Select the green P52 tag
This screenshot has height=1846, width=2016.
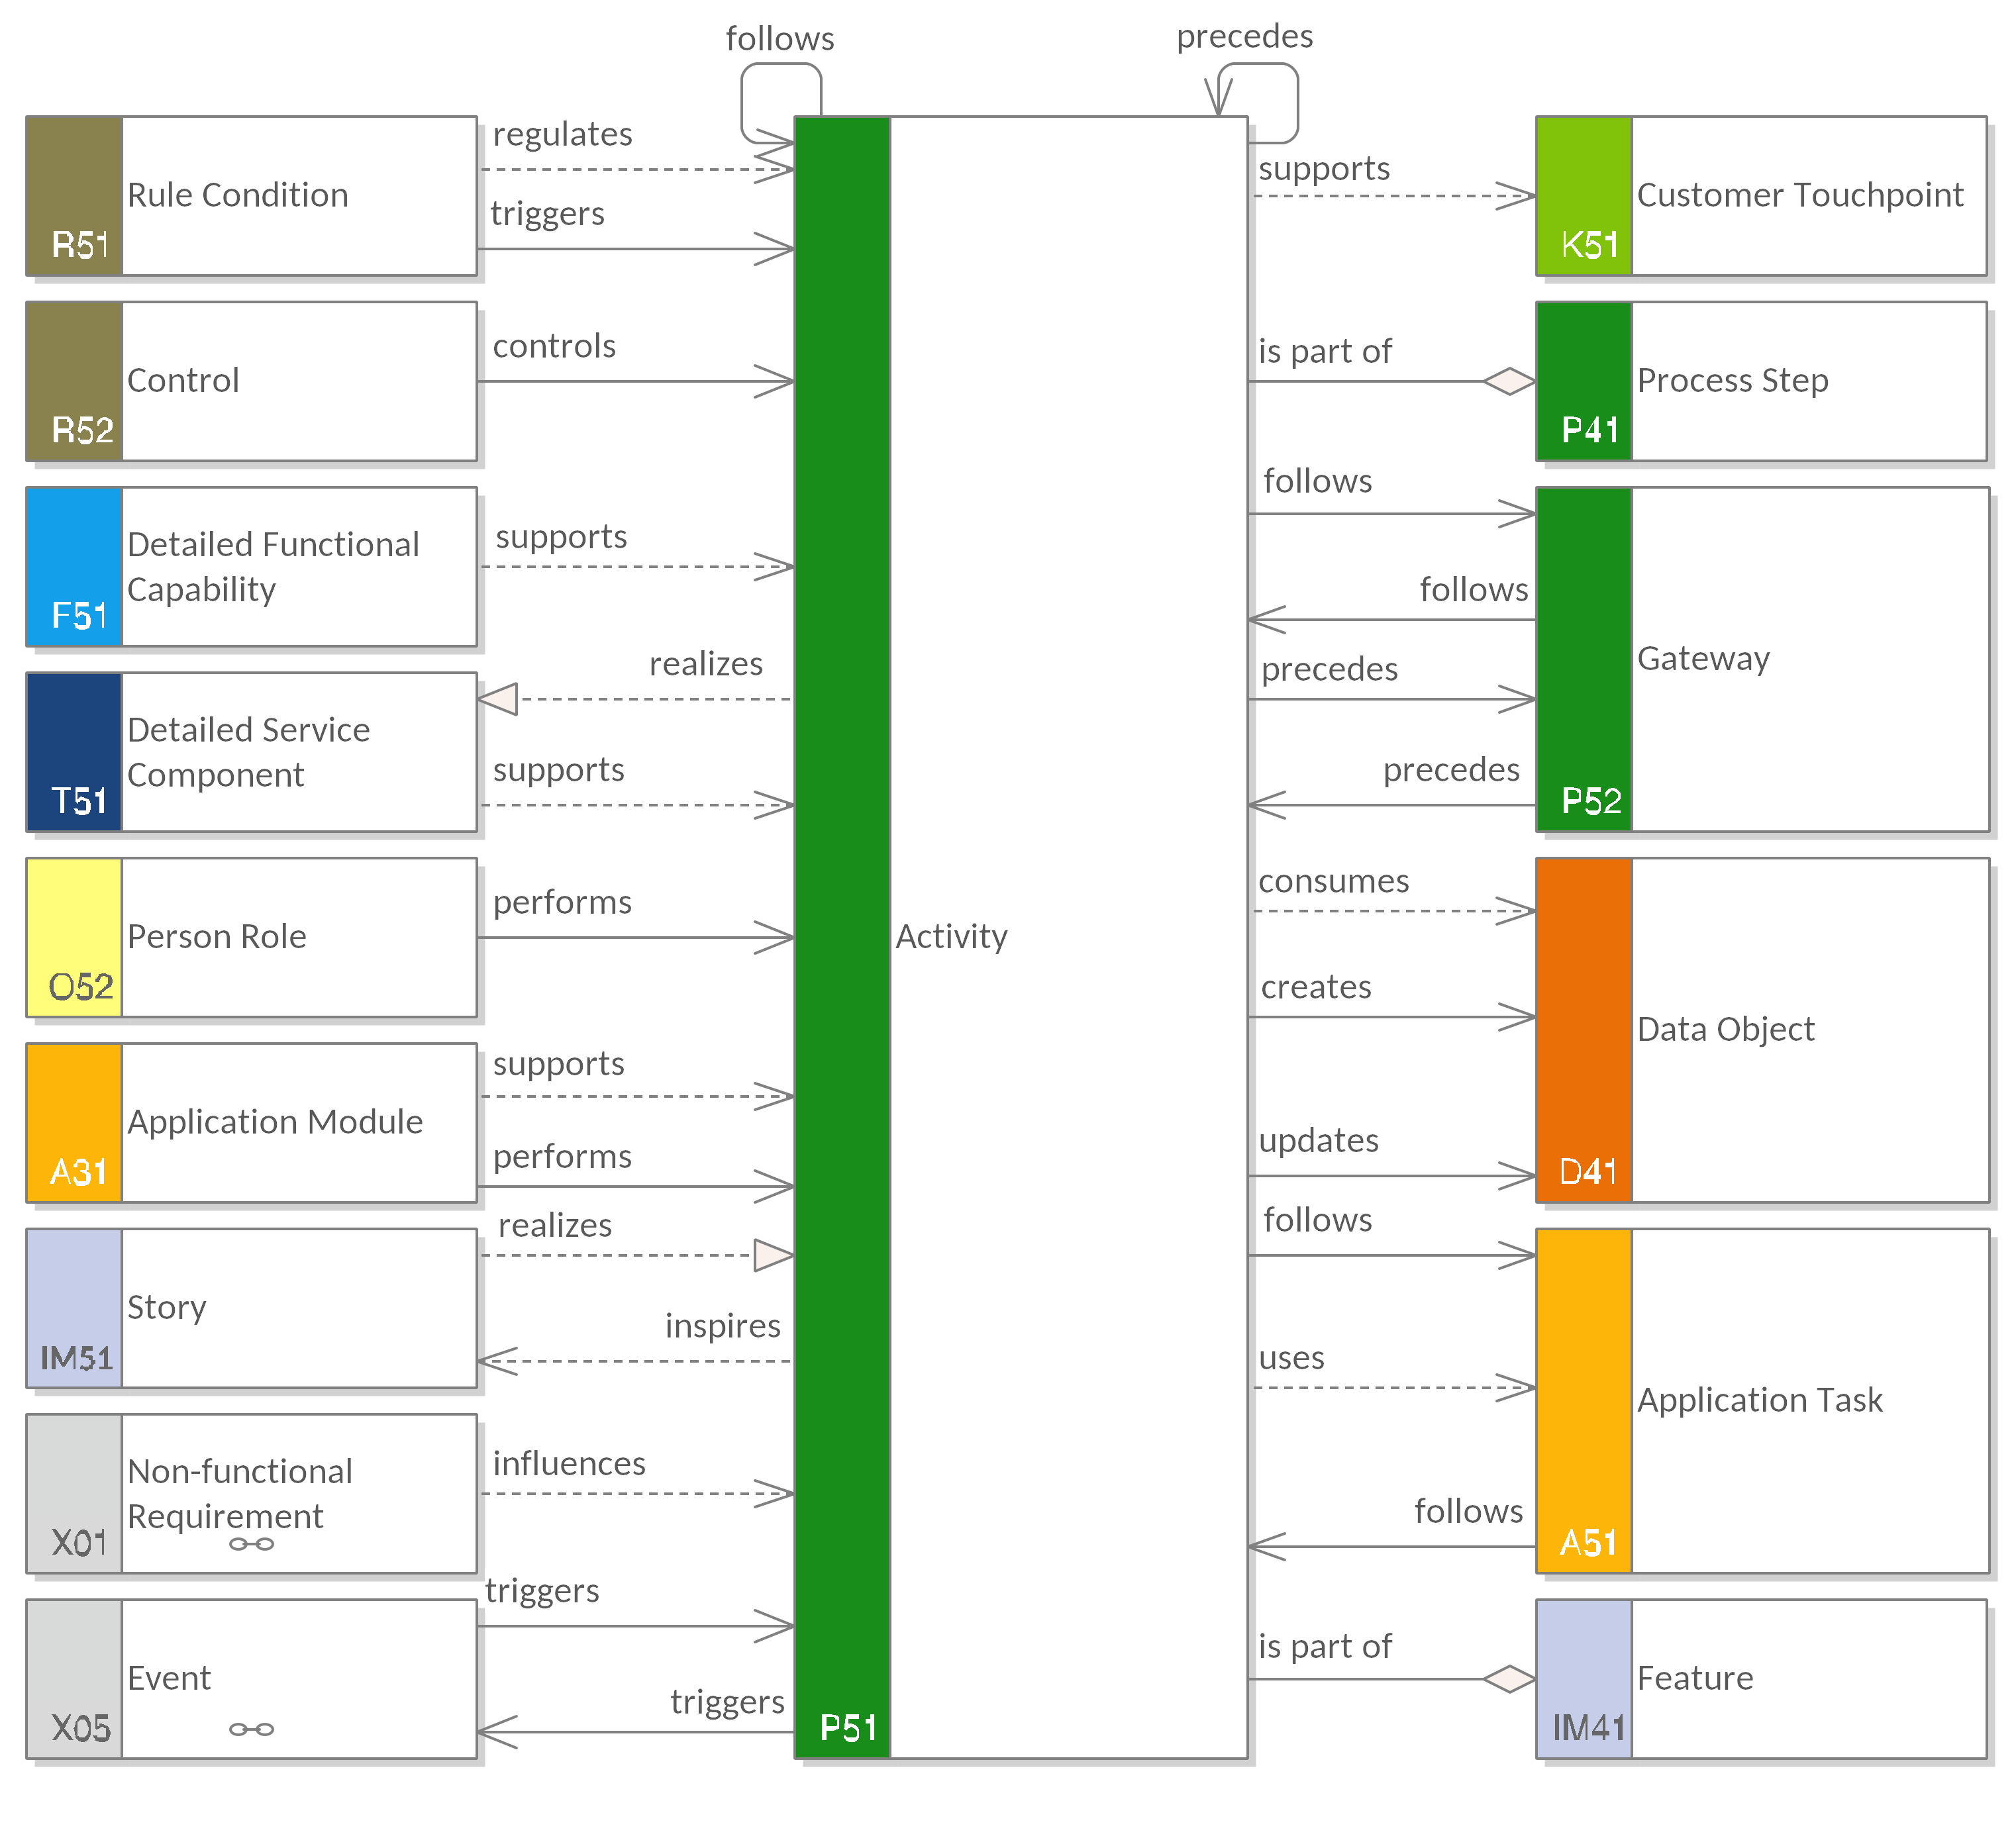(x=1584, y=659)
